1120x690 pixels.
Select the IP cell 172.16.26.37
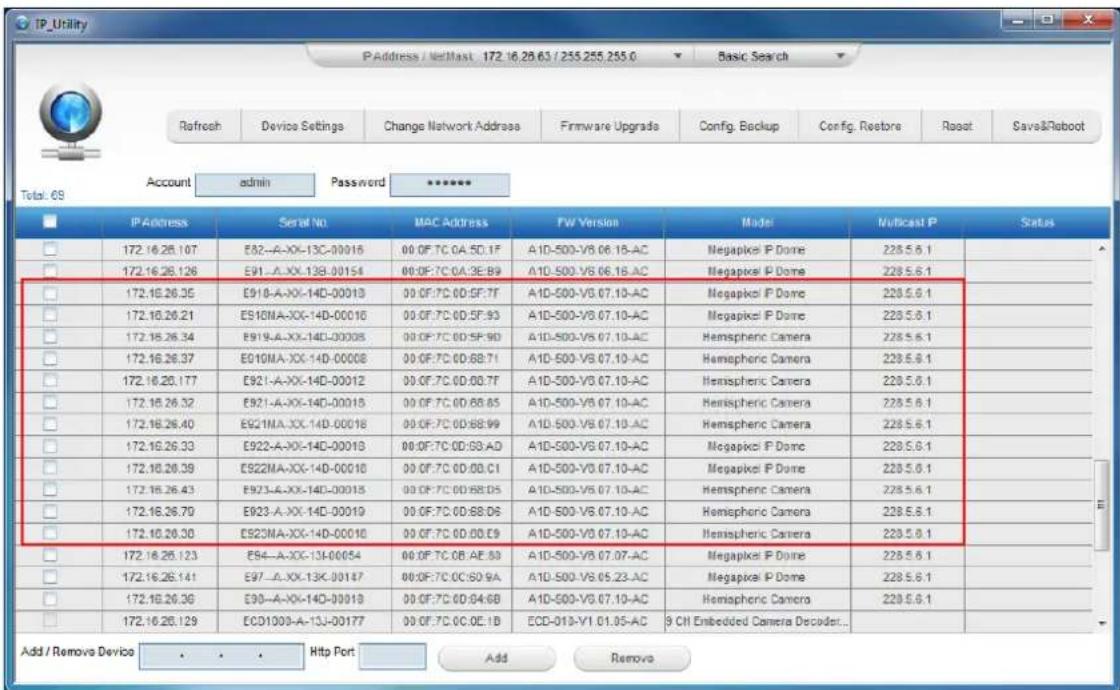pyautogui.click(x=159, y=359)
